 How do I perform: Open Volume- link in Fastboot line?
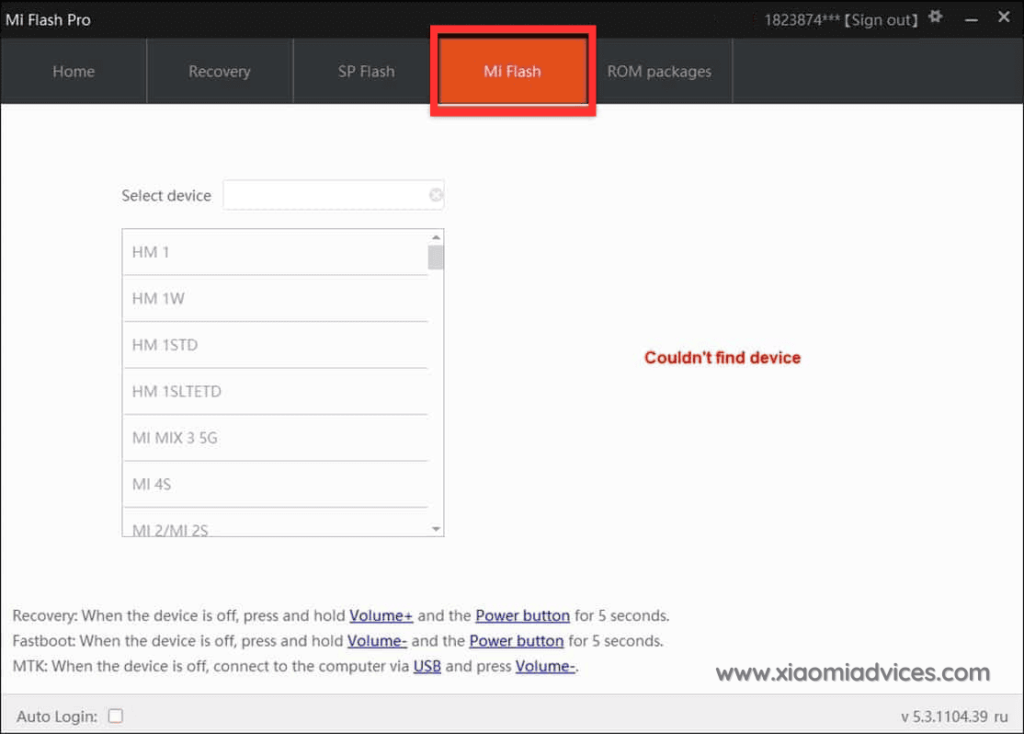(x=377, y=641)
